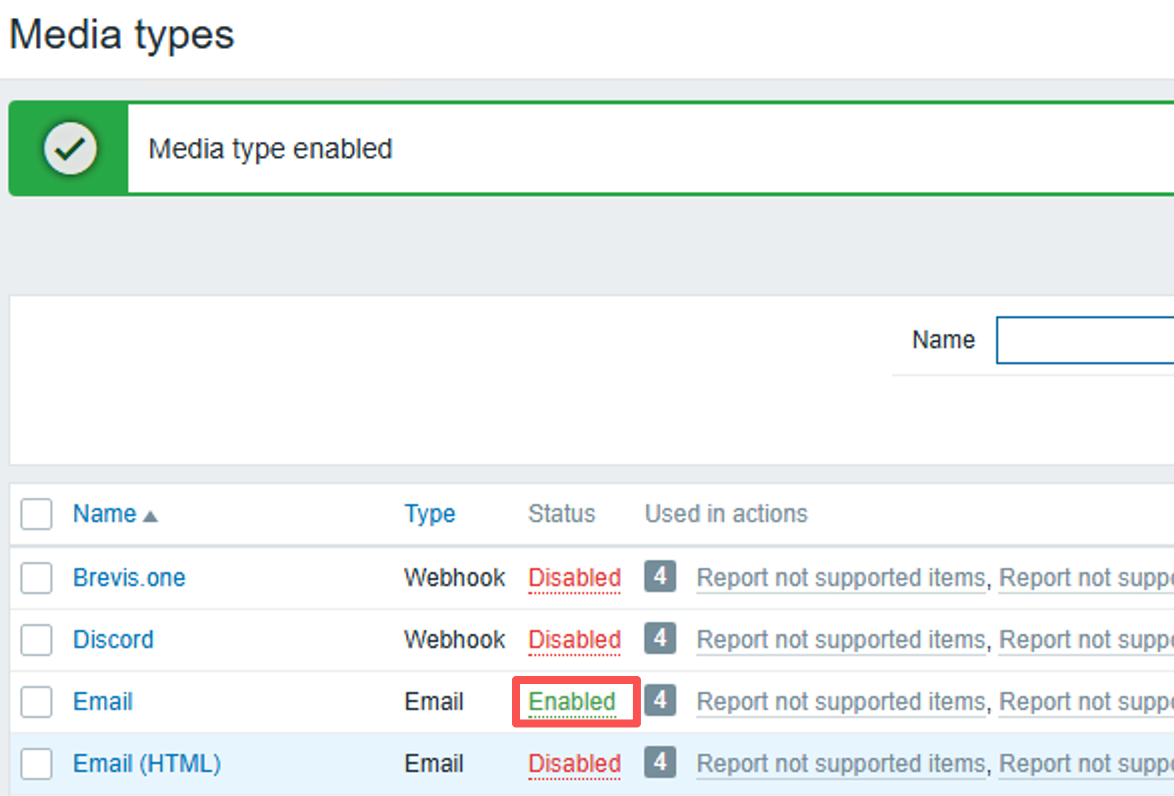Screen dimensions: 1174x796
Task: Tick the select-all checkbox in table header
Action: coord(37,515)
